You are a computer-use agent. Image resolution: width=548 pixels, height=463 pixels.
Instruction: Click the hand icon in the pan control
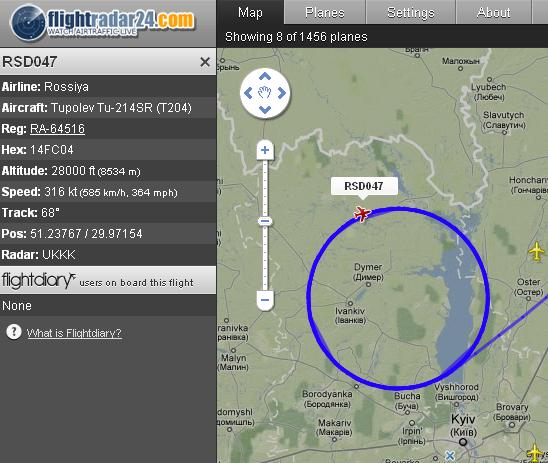coord(265,93)
